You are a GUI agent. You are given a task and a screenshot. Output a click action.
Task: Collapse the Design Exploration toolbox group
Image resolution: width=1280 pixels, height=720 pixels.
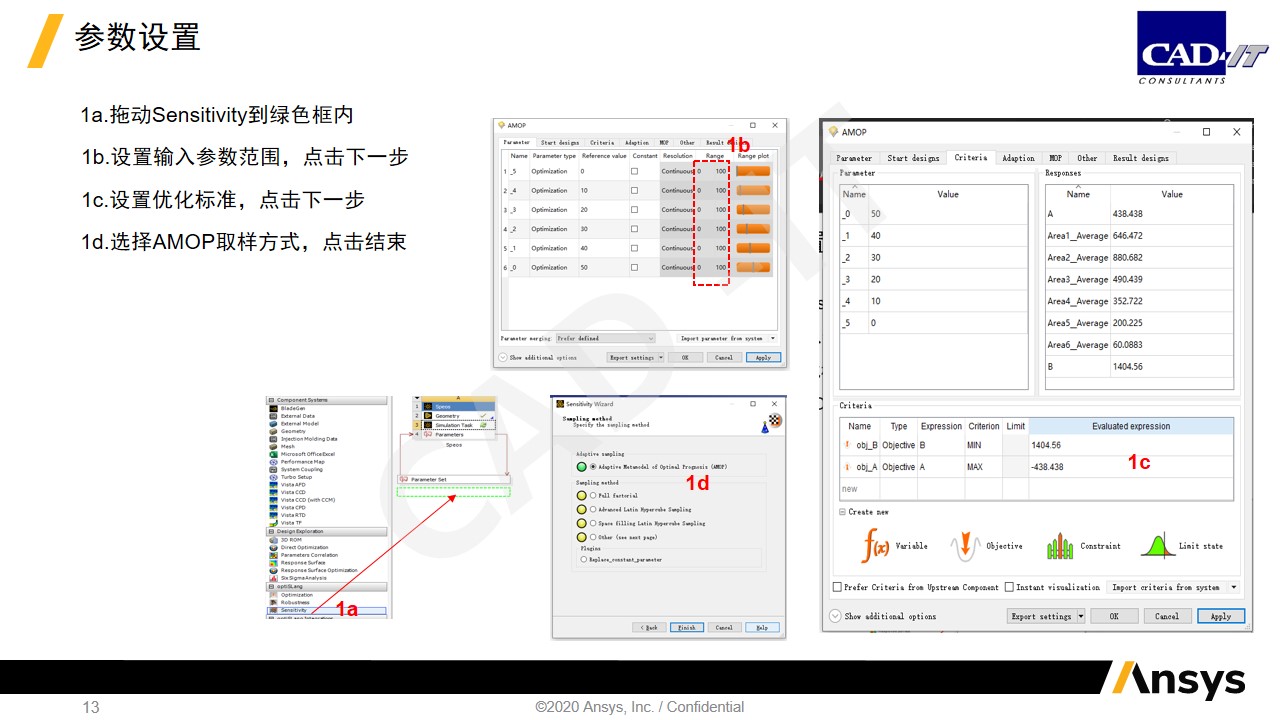click(x=271, y=531)
